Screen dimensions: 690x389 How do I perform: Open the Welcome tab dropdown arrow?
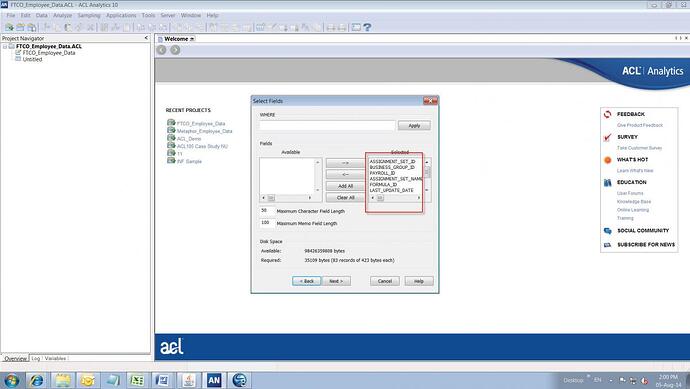(x=192, y=39)
